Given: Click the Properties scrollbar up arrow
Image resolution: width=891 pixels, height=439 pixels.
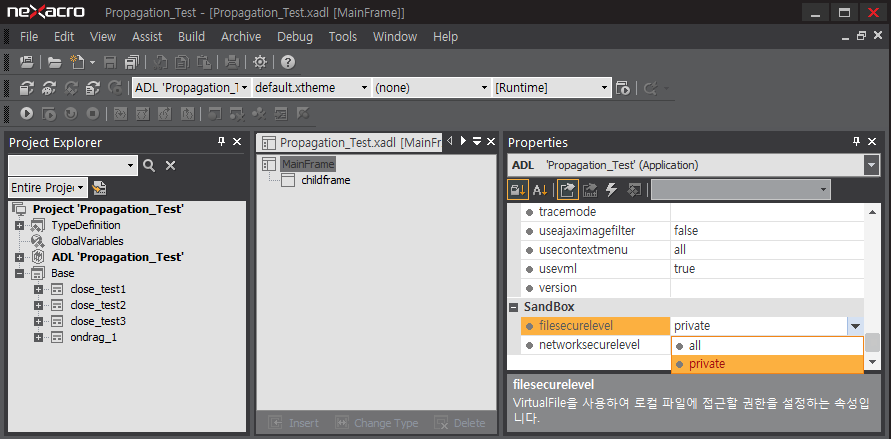Looking at the screenshot, I should (872, 212).
